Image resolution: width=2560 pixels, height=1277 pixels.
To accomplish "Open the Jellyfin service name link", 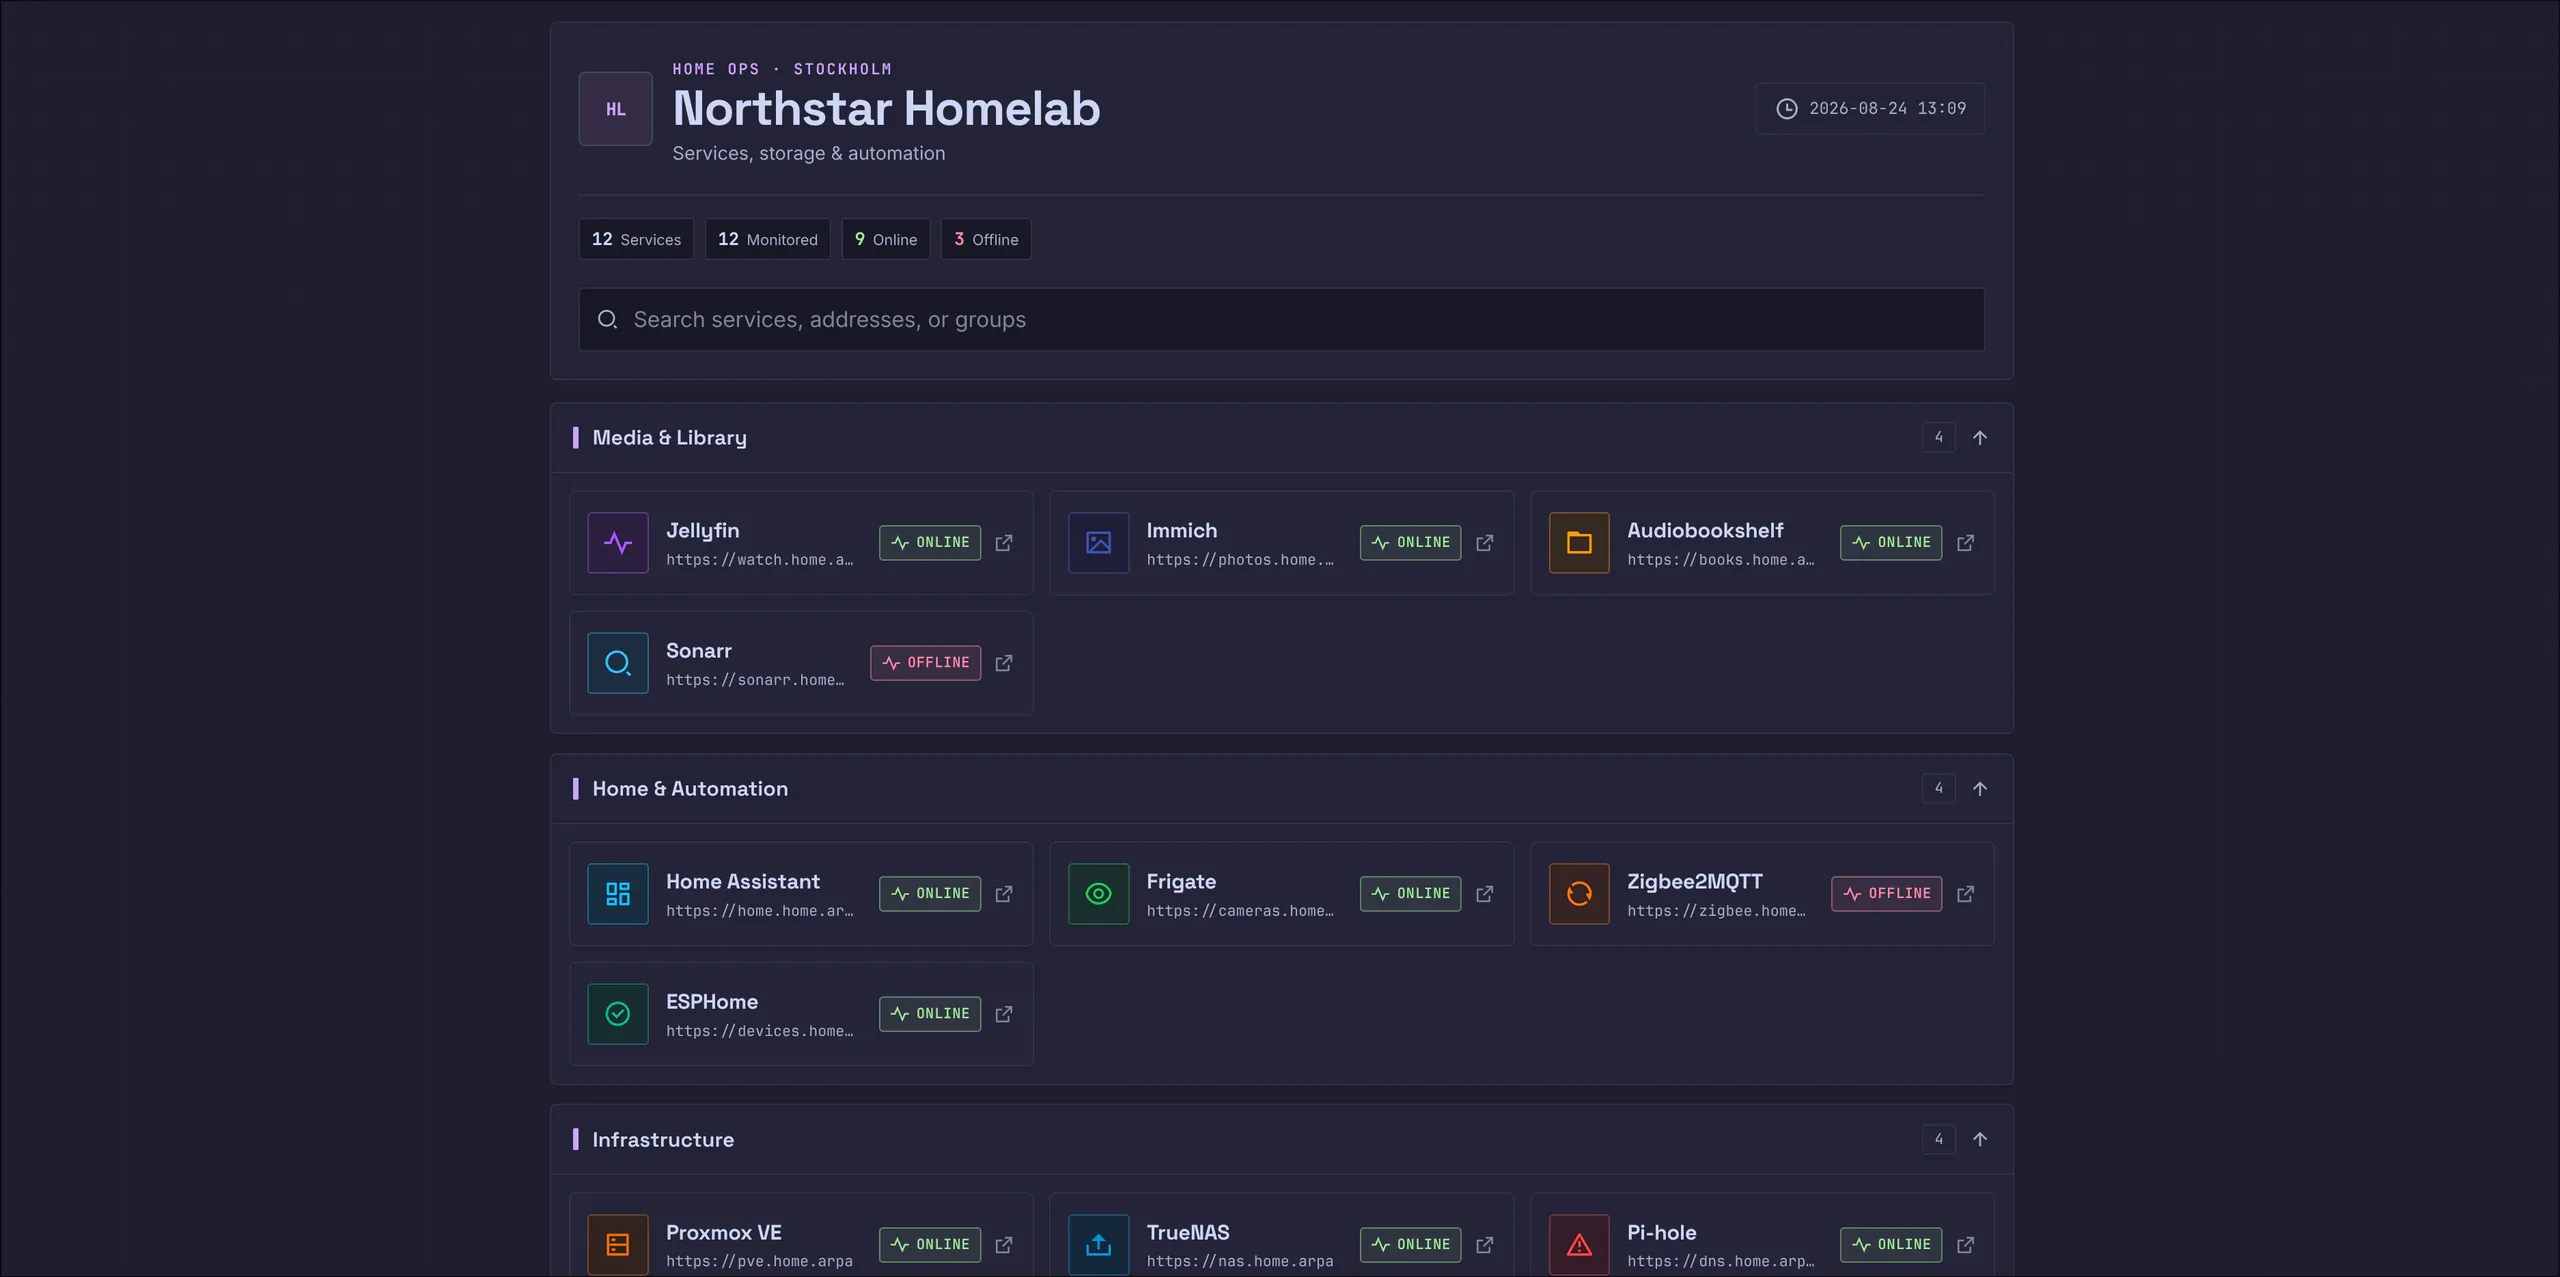I will [x=703, y=531].
